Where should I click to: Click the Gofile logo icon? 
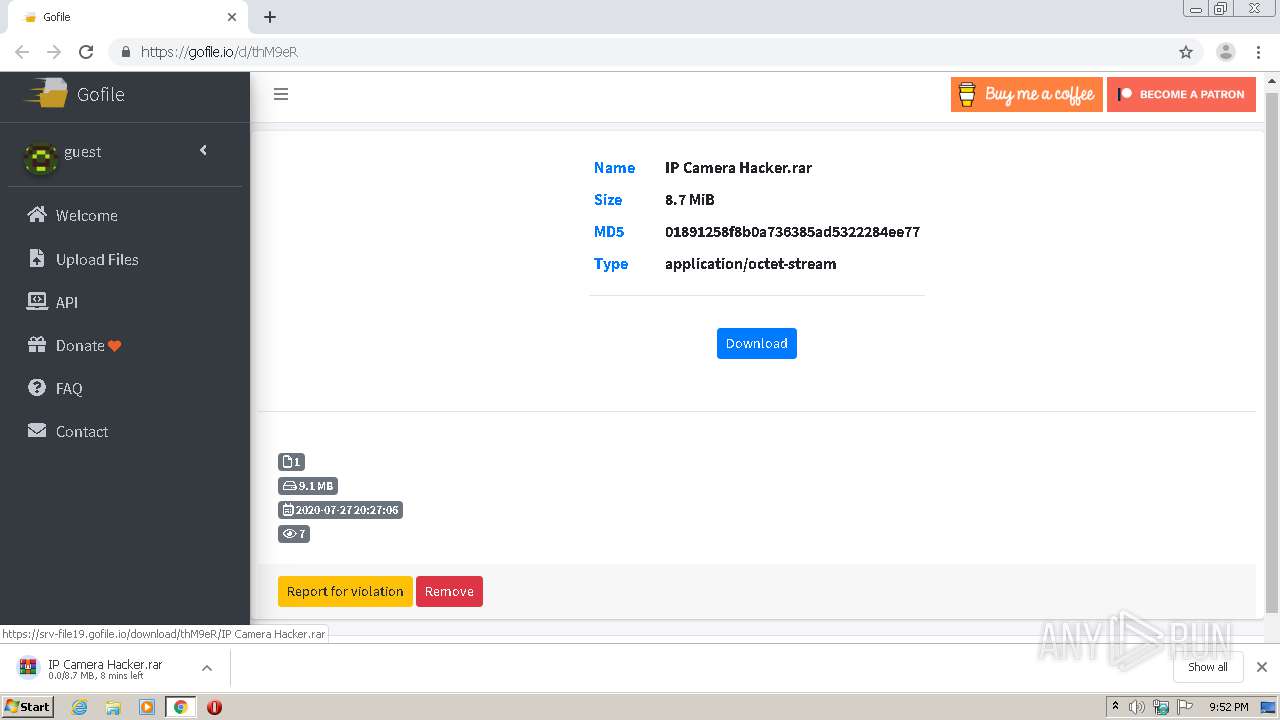point(46,94)
